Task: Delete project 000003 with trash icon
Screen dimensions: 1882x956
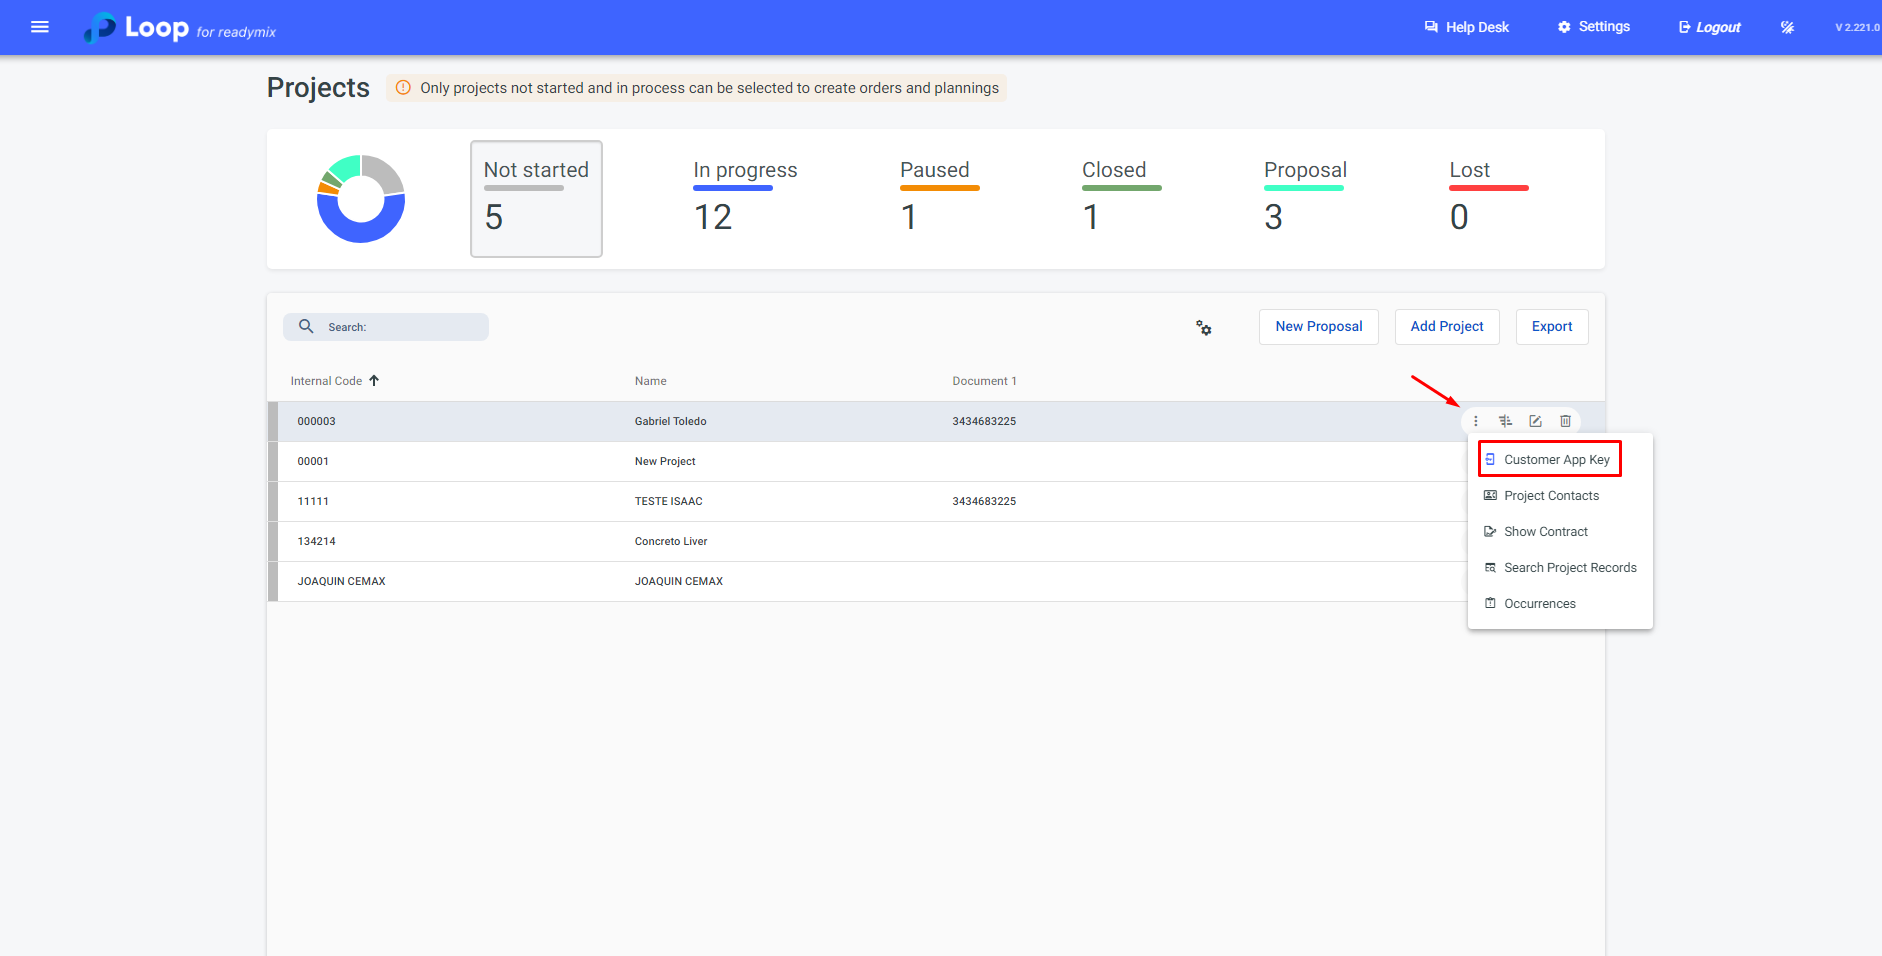Action: click(x=1565, y=421)
